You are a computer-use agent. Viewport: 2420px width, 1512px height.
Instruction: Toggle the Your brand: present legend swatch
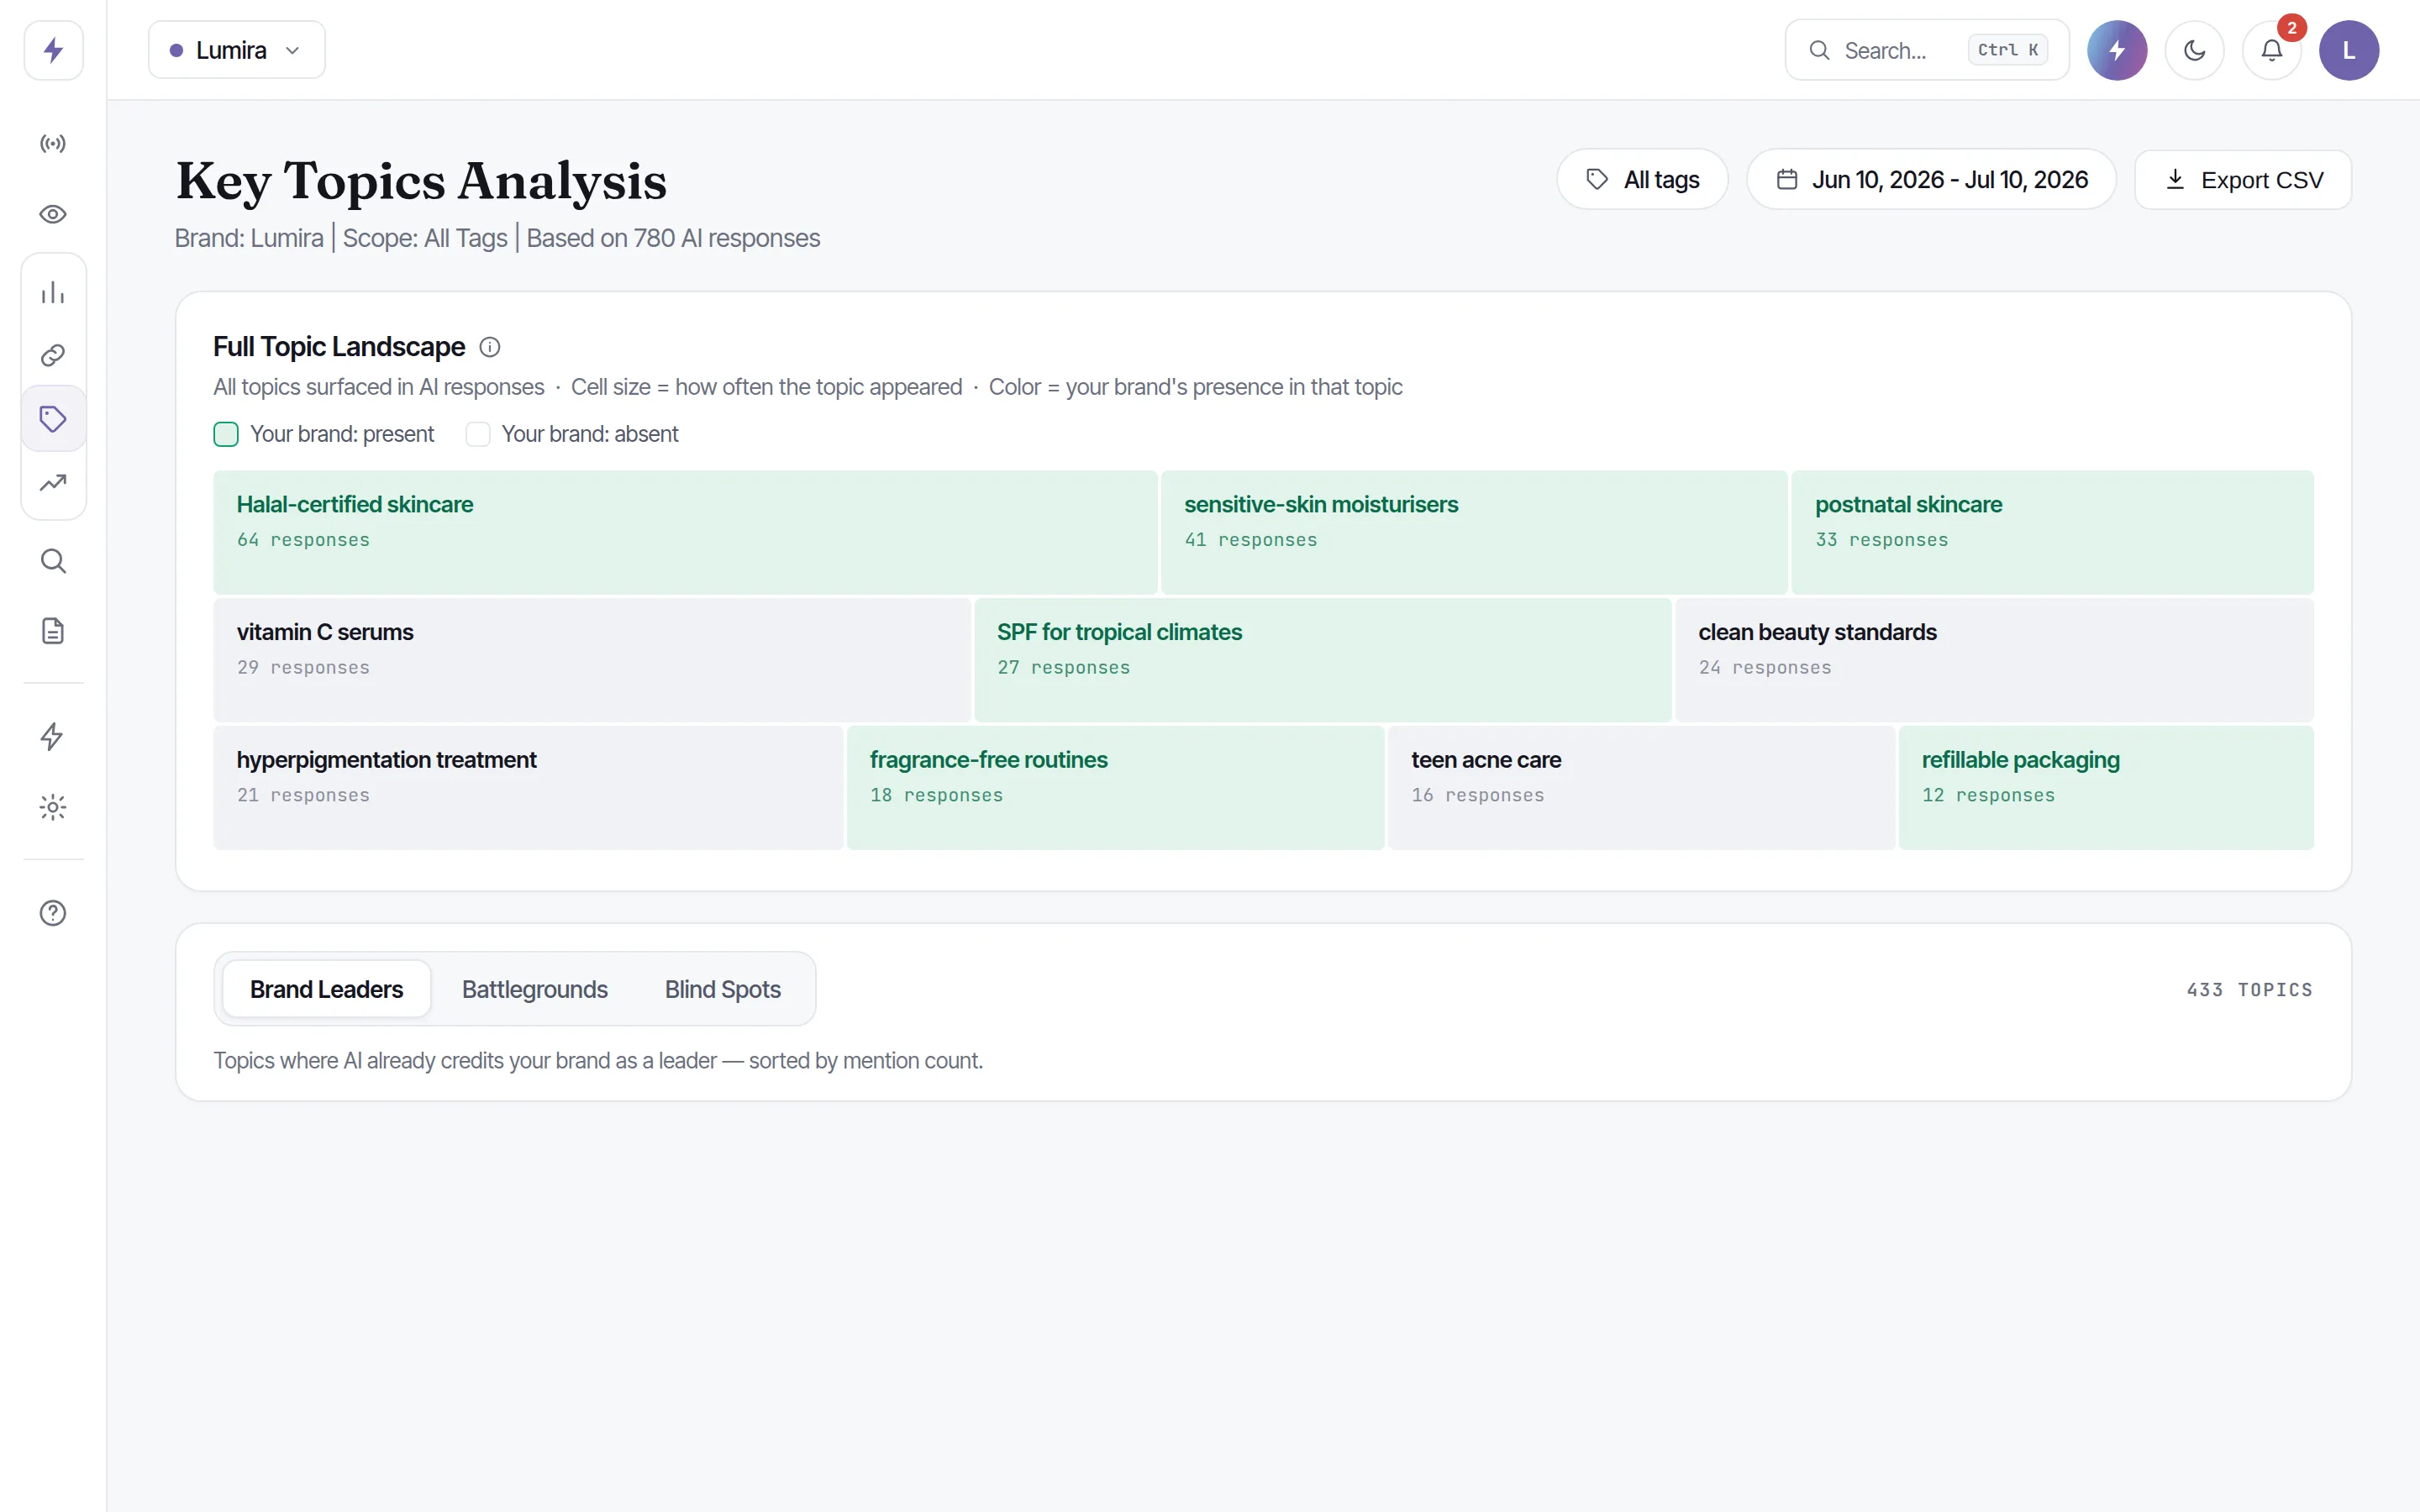coord(226,434)
